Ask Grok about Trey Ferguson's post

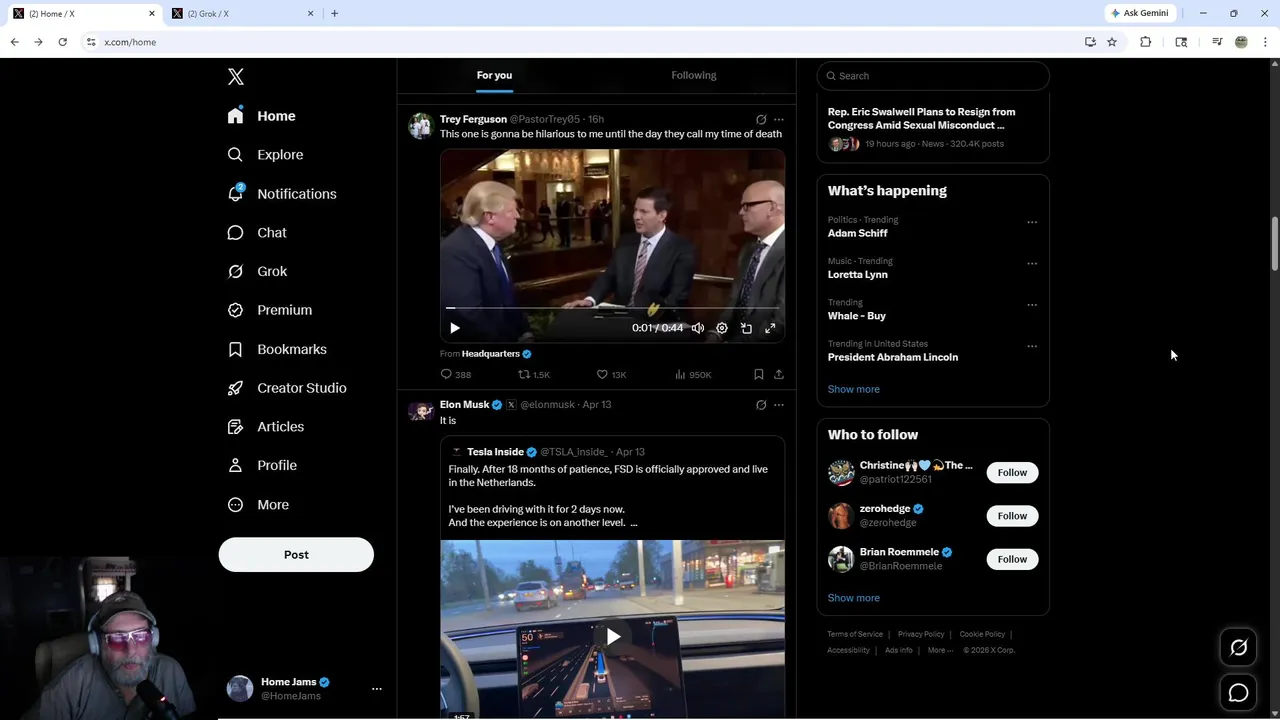[x=761, y=120]
